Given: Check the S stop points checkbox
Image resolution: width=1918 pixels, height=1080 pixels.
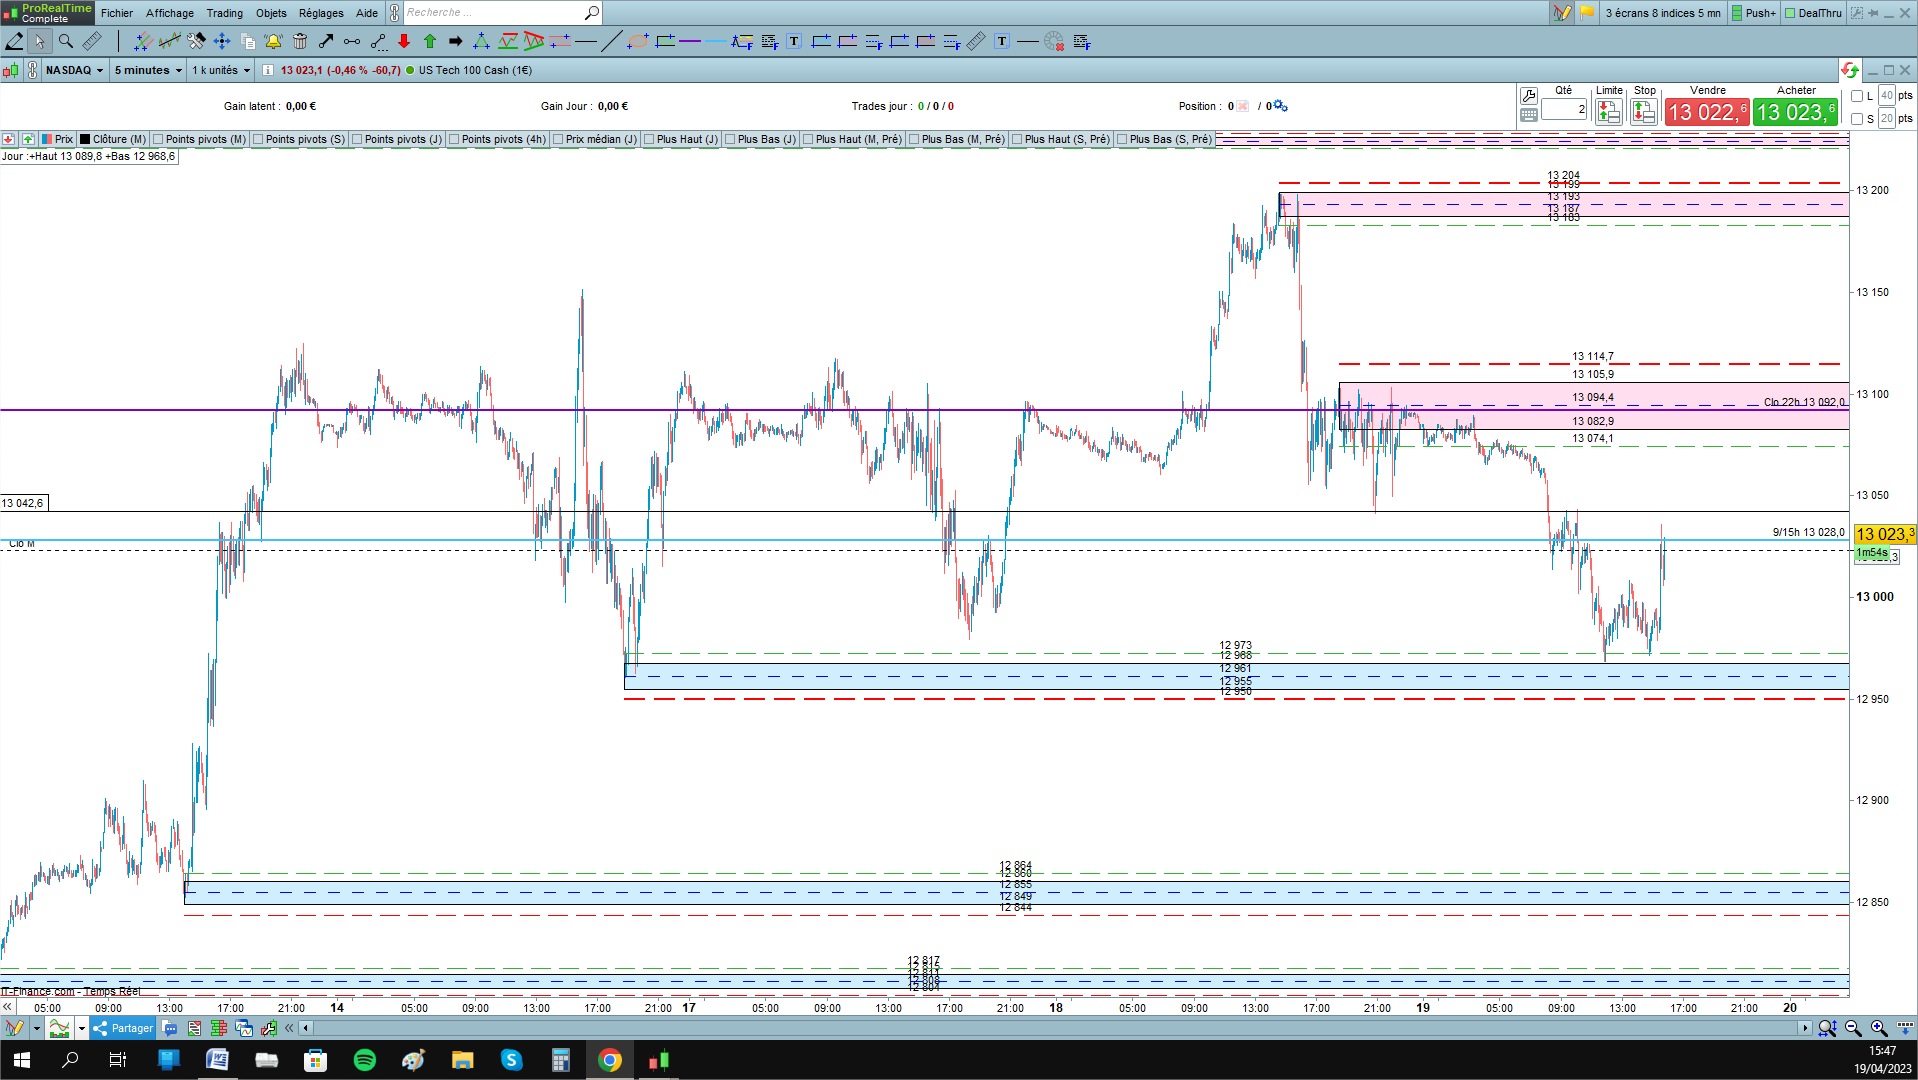Looking at the screenshot, I should coord(1857,119).
